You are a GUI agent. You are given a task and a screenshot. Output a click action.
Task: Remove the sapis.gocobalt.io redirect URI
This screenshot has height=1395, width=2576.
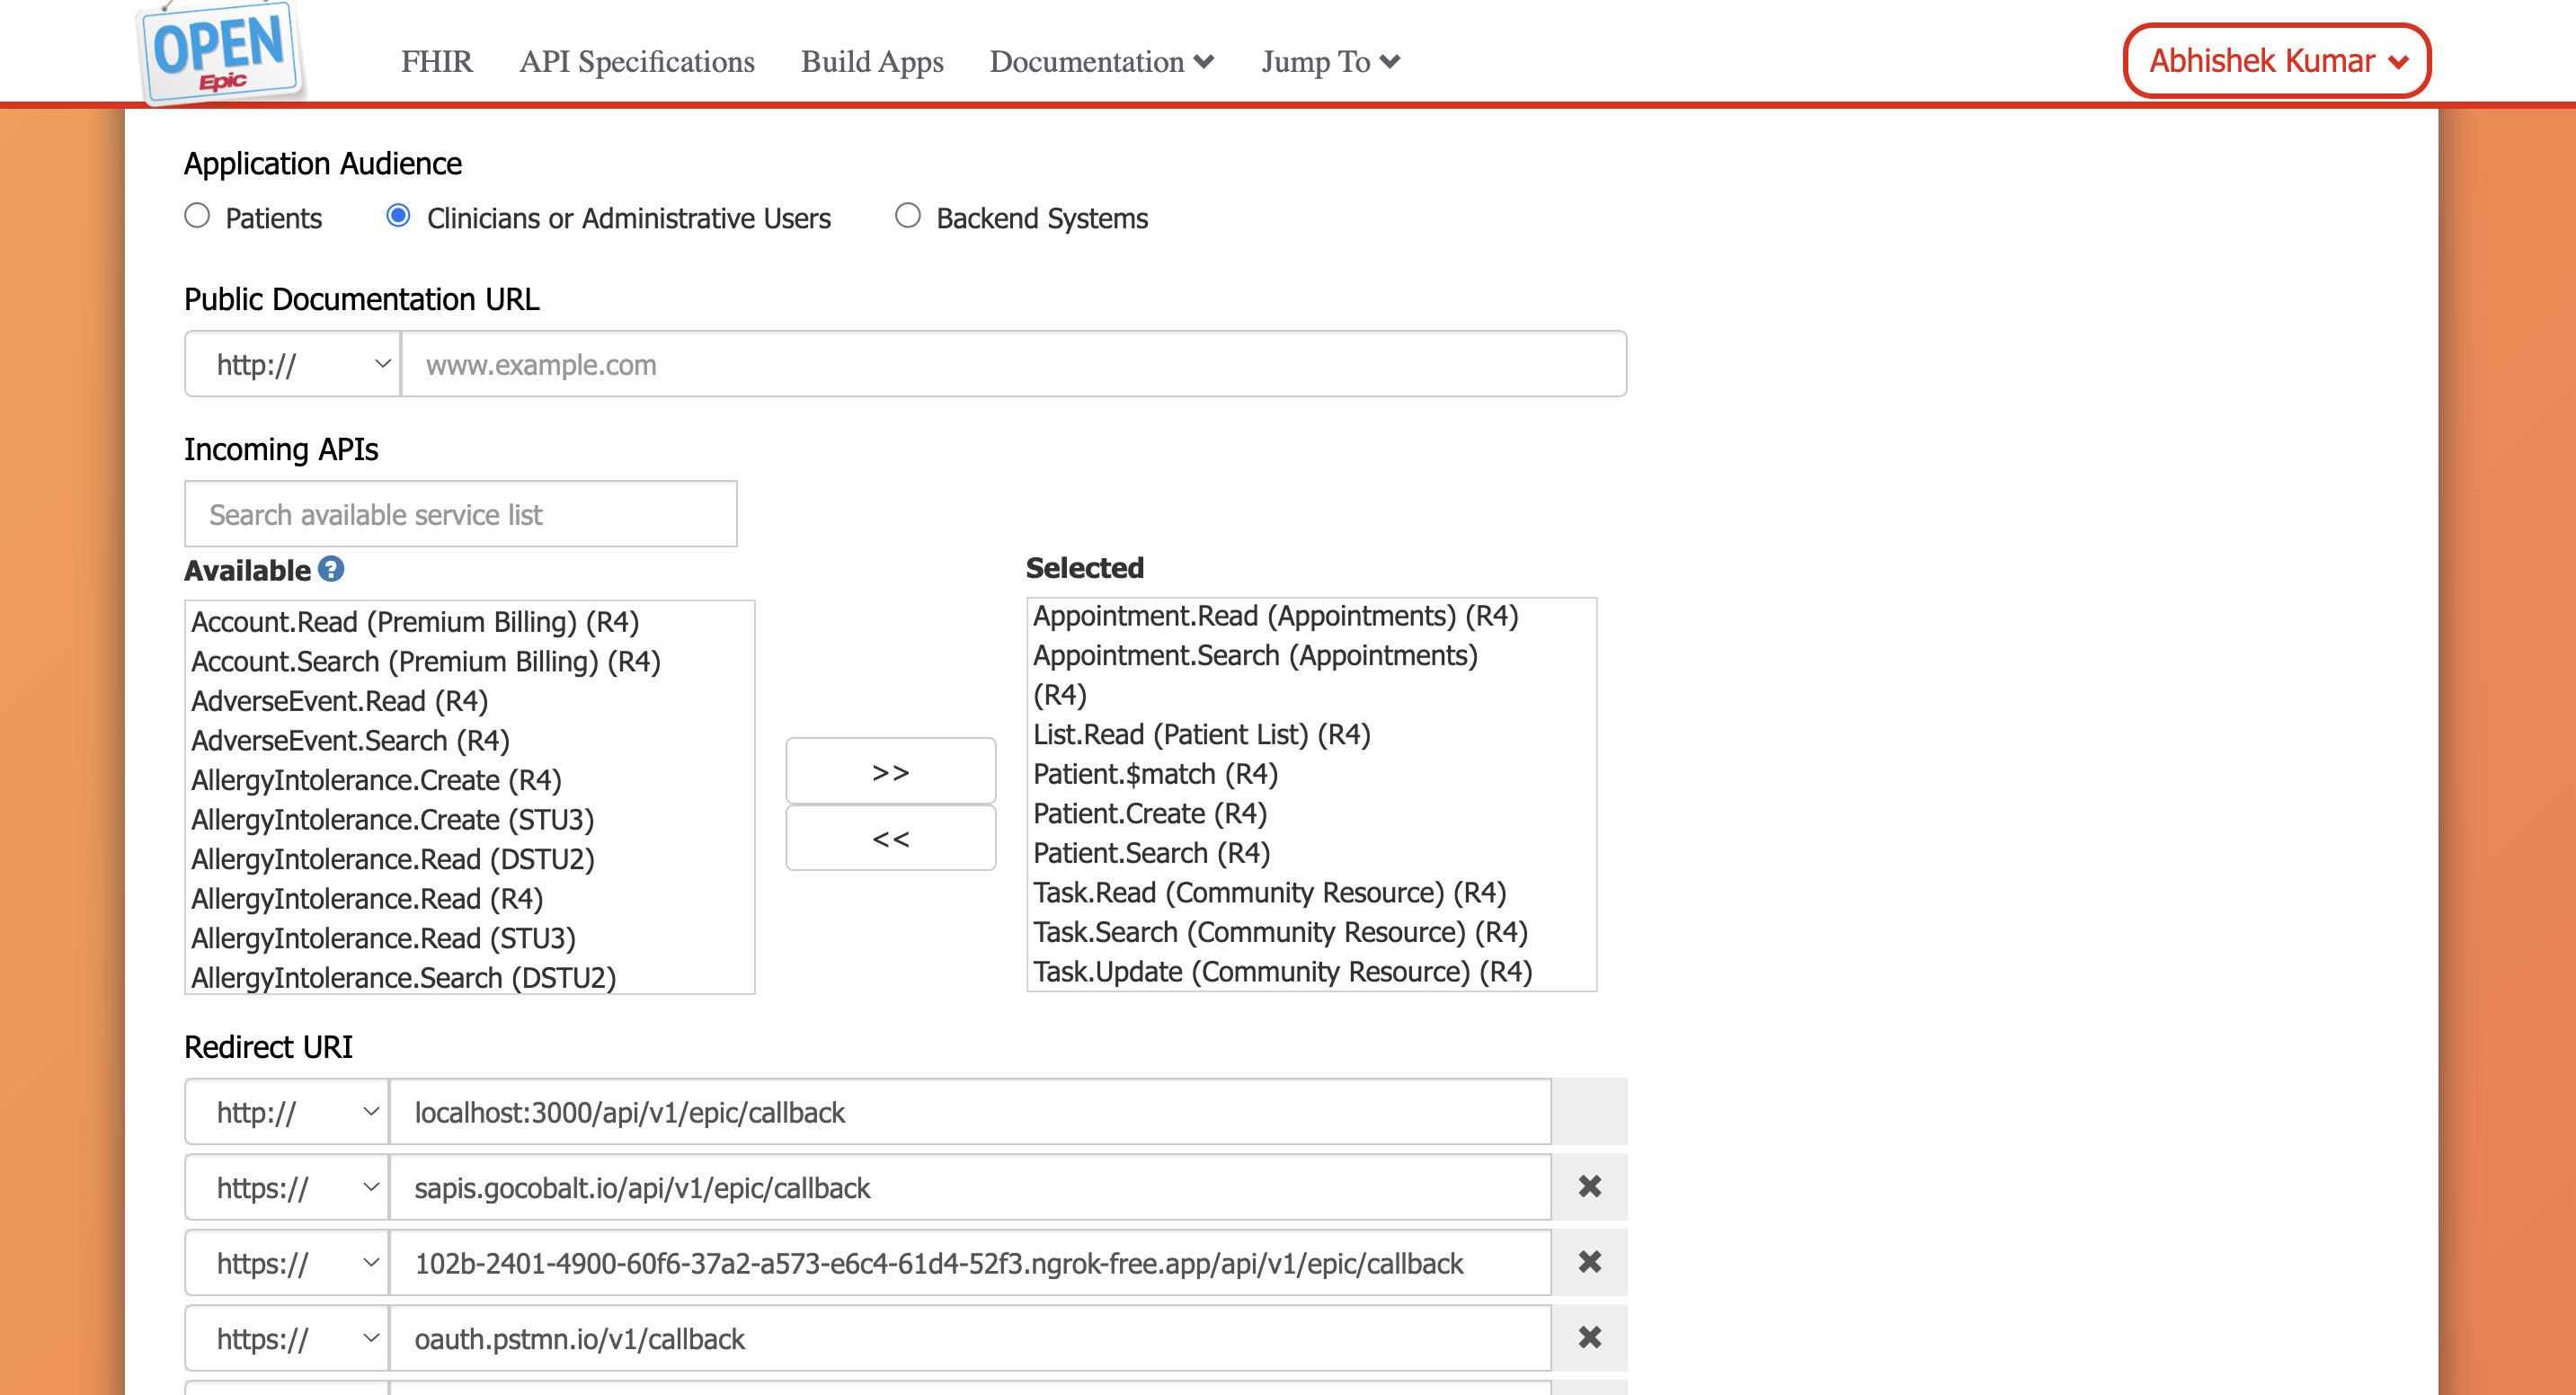pyautogui.click(x=1589, y=1187)
